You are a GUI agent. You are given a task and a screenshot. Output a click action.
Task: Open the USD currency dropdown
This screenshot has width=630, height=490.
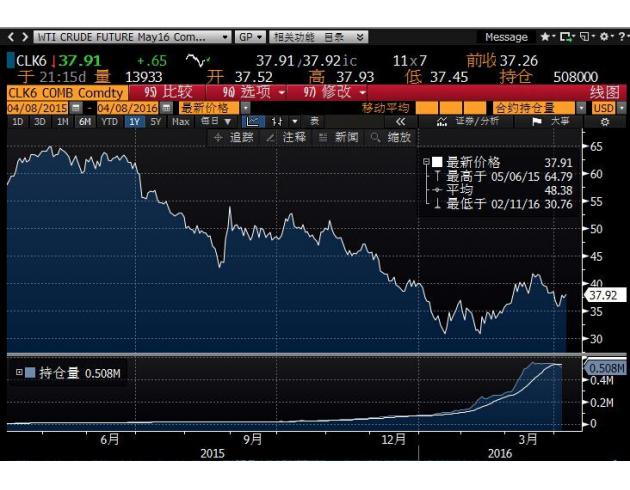605,107
